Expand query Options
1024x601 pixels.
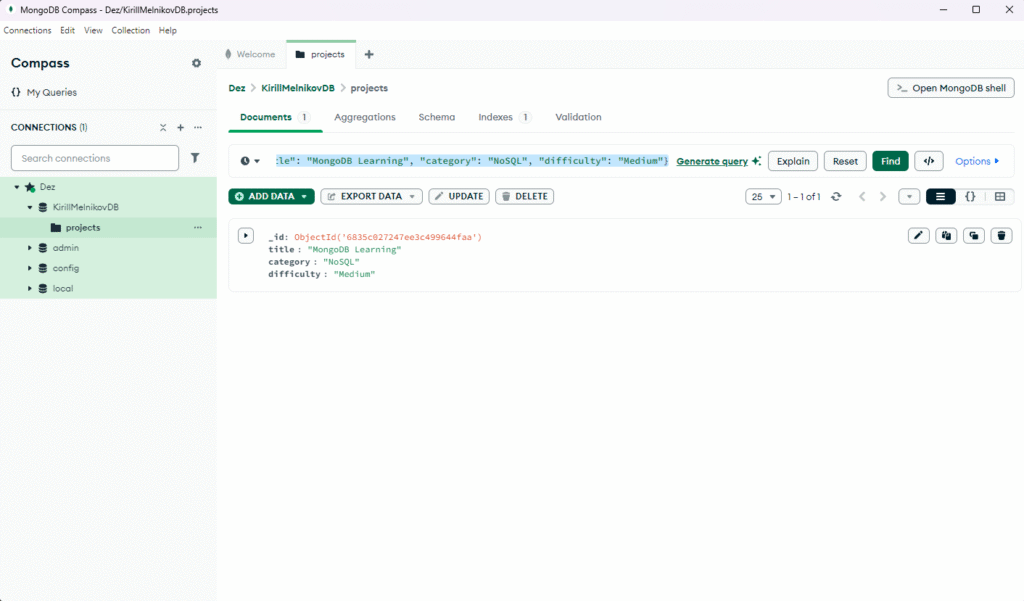tap(977, 161)
